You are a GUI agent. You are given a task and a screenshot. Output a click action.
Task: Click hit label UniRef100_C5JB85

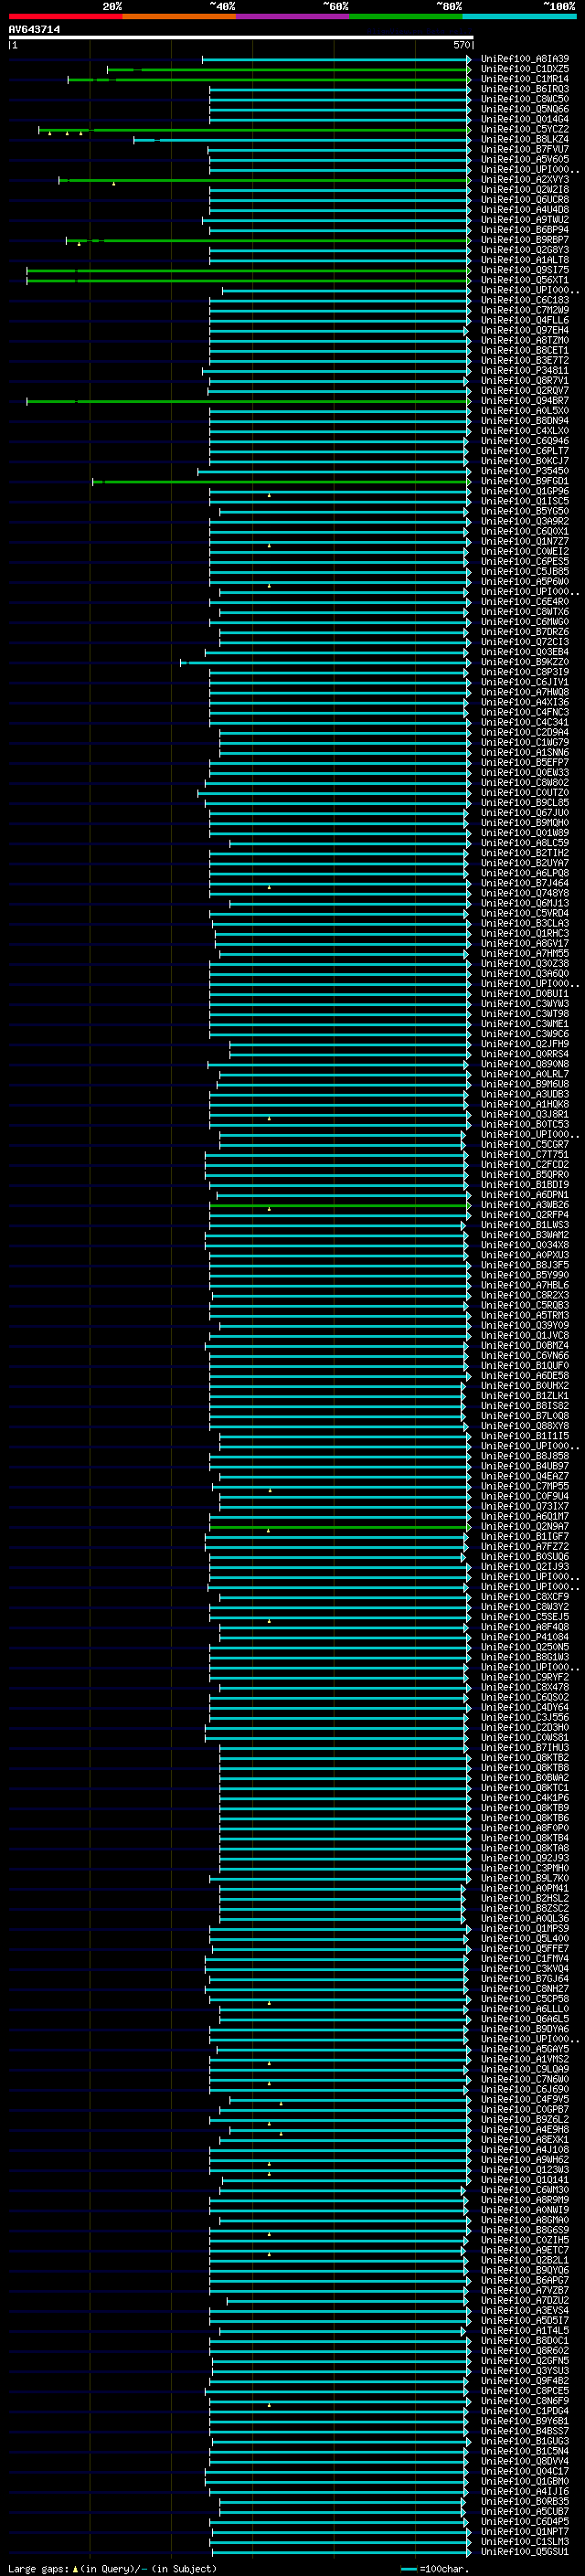(x=524, y=572)
